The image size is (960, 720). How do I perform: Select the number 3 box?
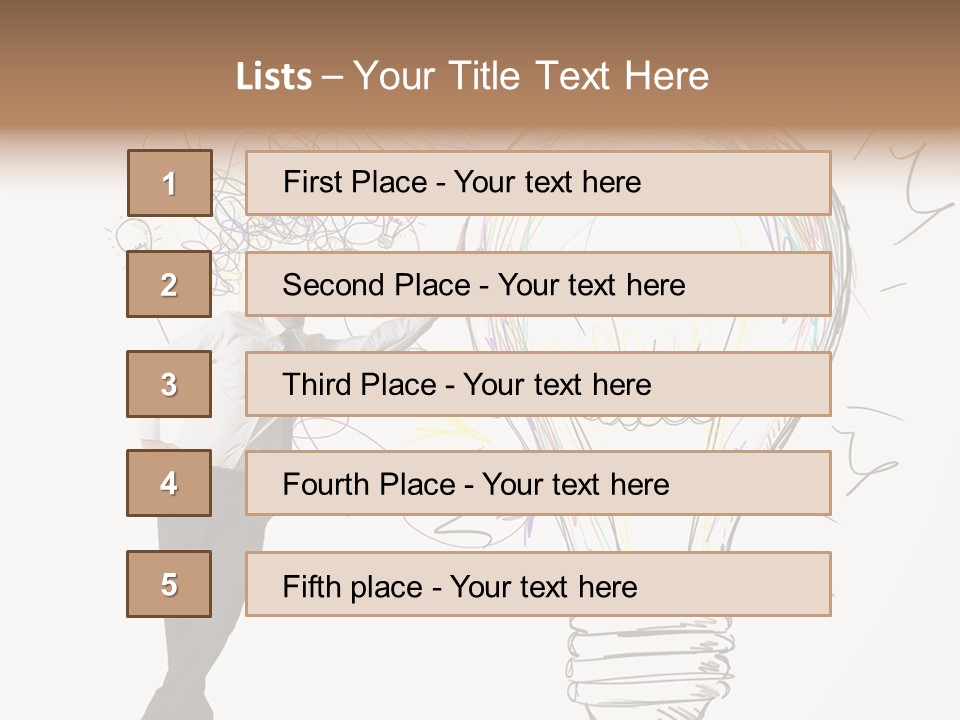169,384
